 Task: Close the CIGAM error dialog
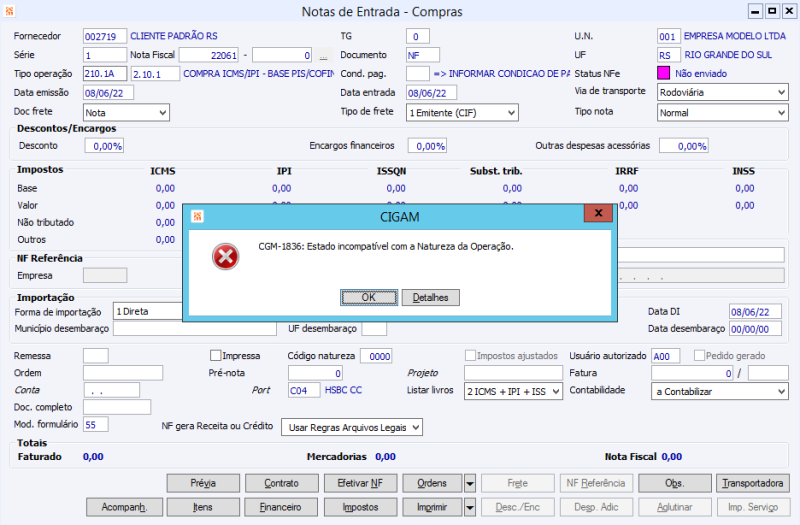click(598, 213)
